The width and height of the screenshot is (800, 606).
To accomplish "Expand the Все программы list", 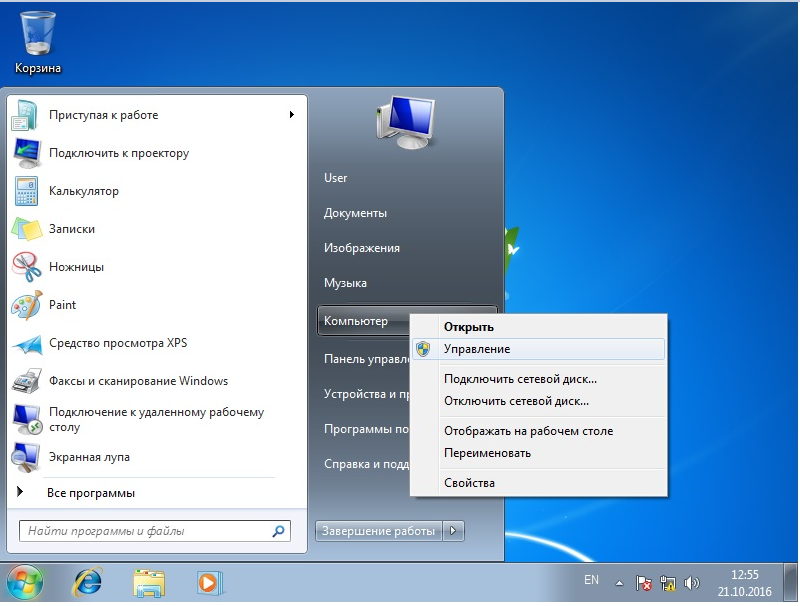I will 91,493.
